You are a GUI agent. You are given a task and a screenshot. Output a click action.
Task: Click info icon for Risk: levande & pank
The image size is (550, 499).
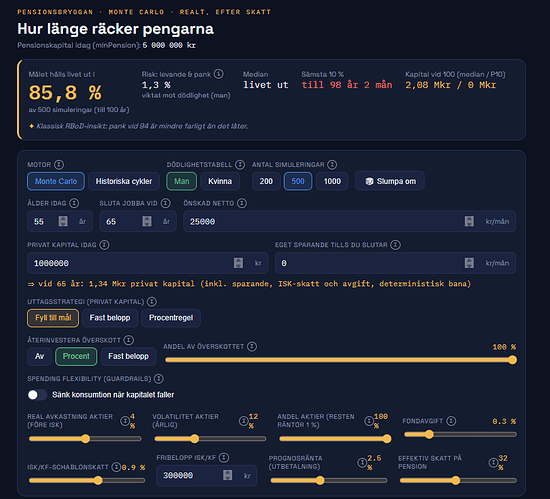coord(219,74)
